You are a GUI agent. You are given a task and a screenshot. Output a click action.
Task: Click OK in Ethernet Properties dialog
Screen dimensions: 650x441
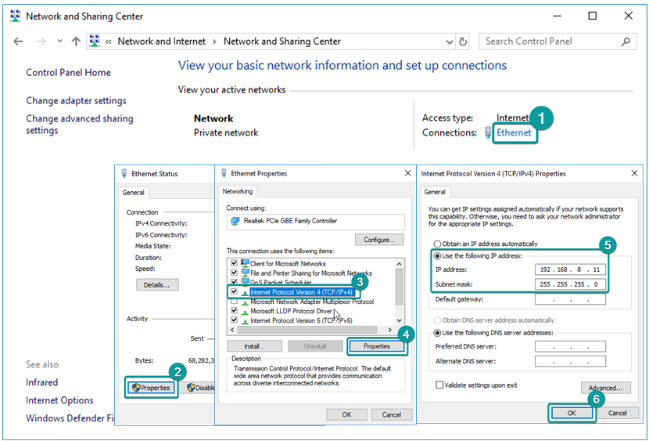pyautogui.click(x=347, y=414)
